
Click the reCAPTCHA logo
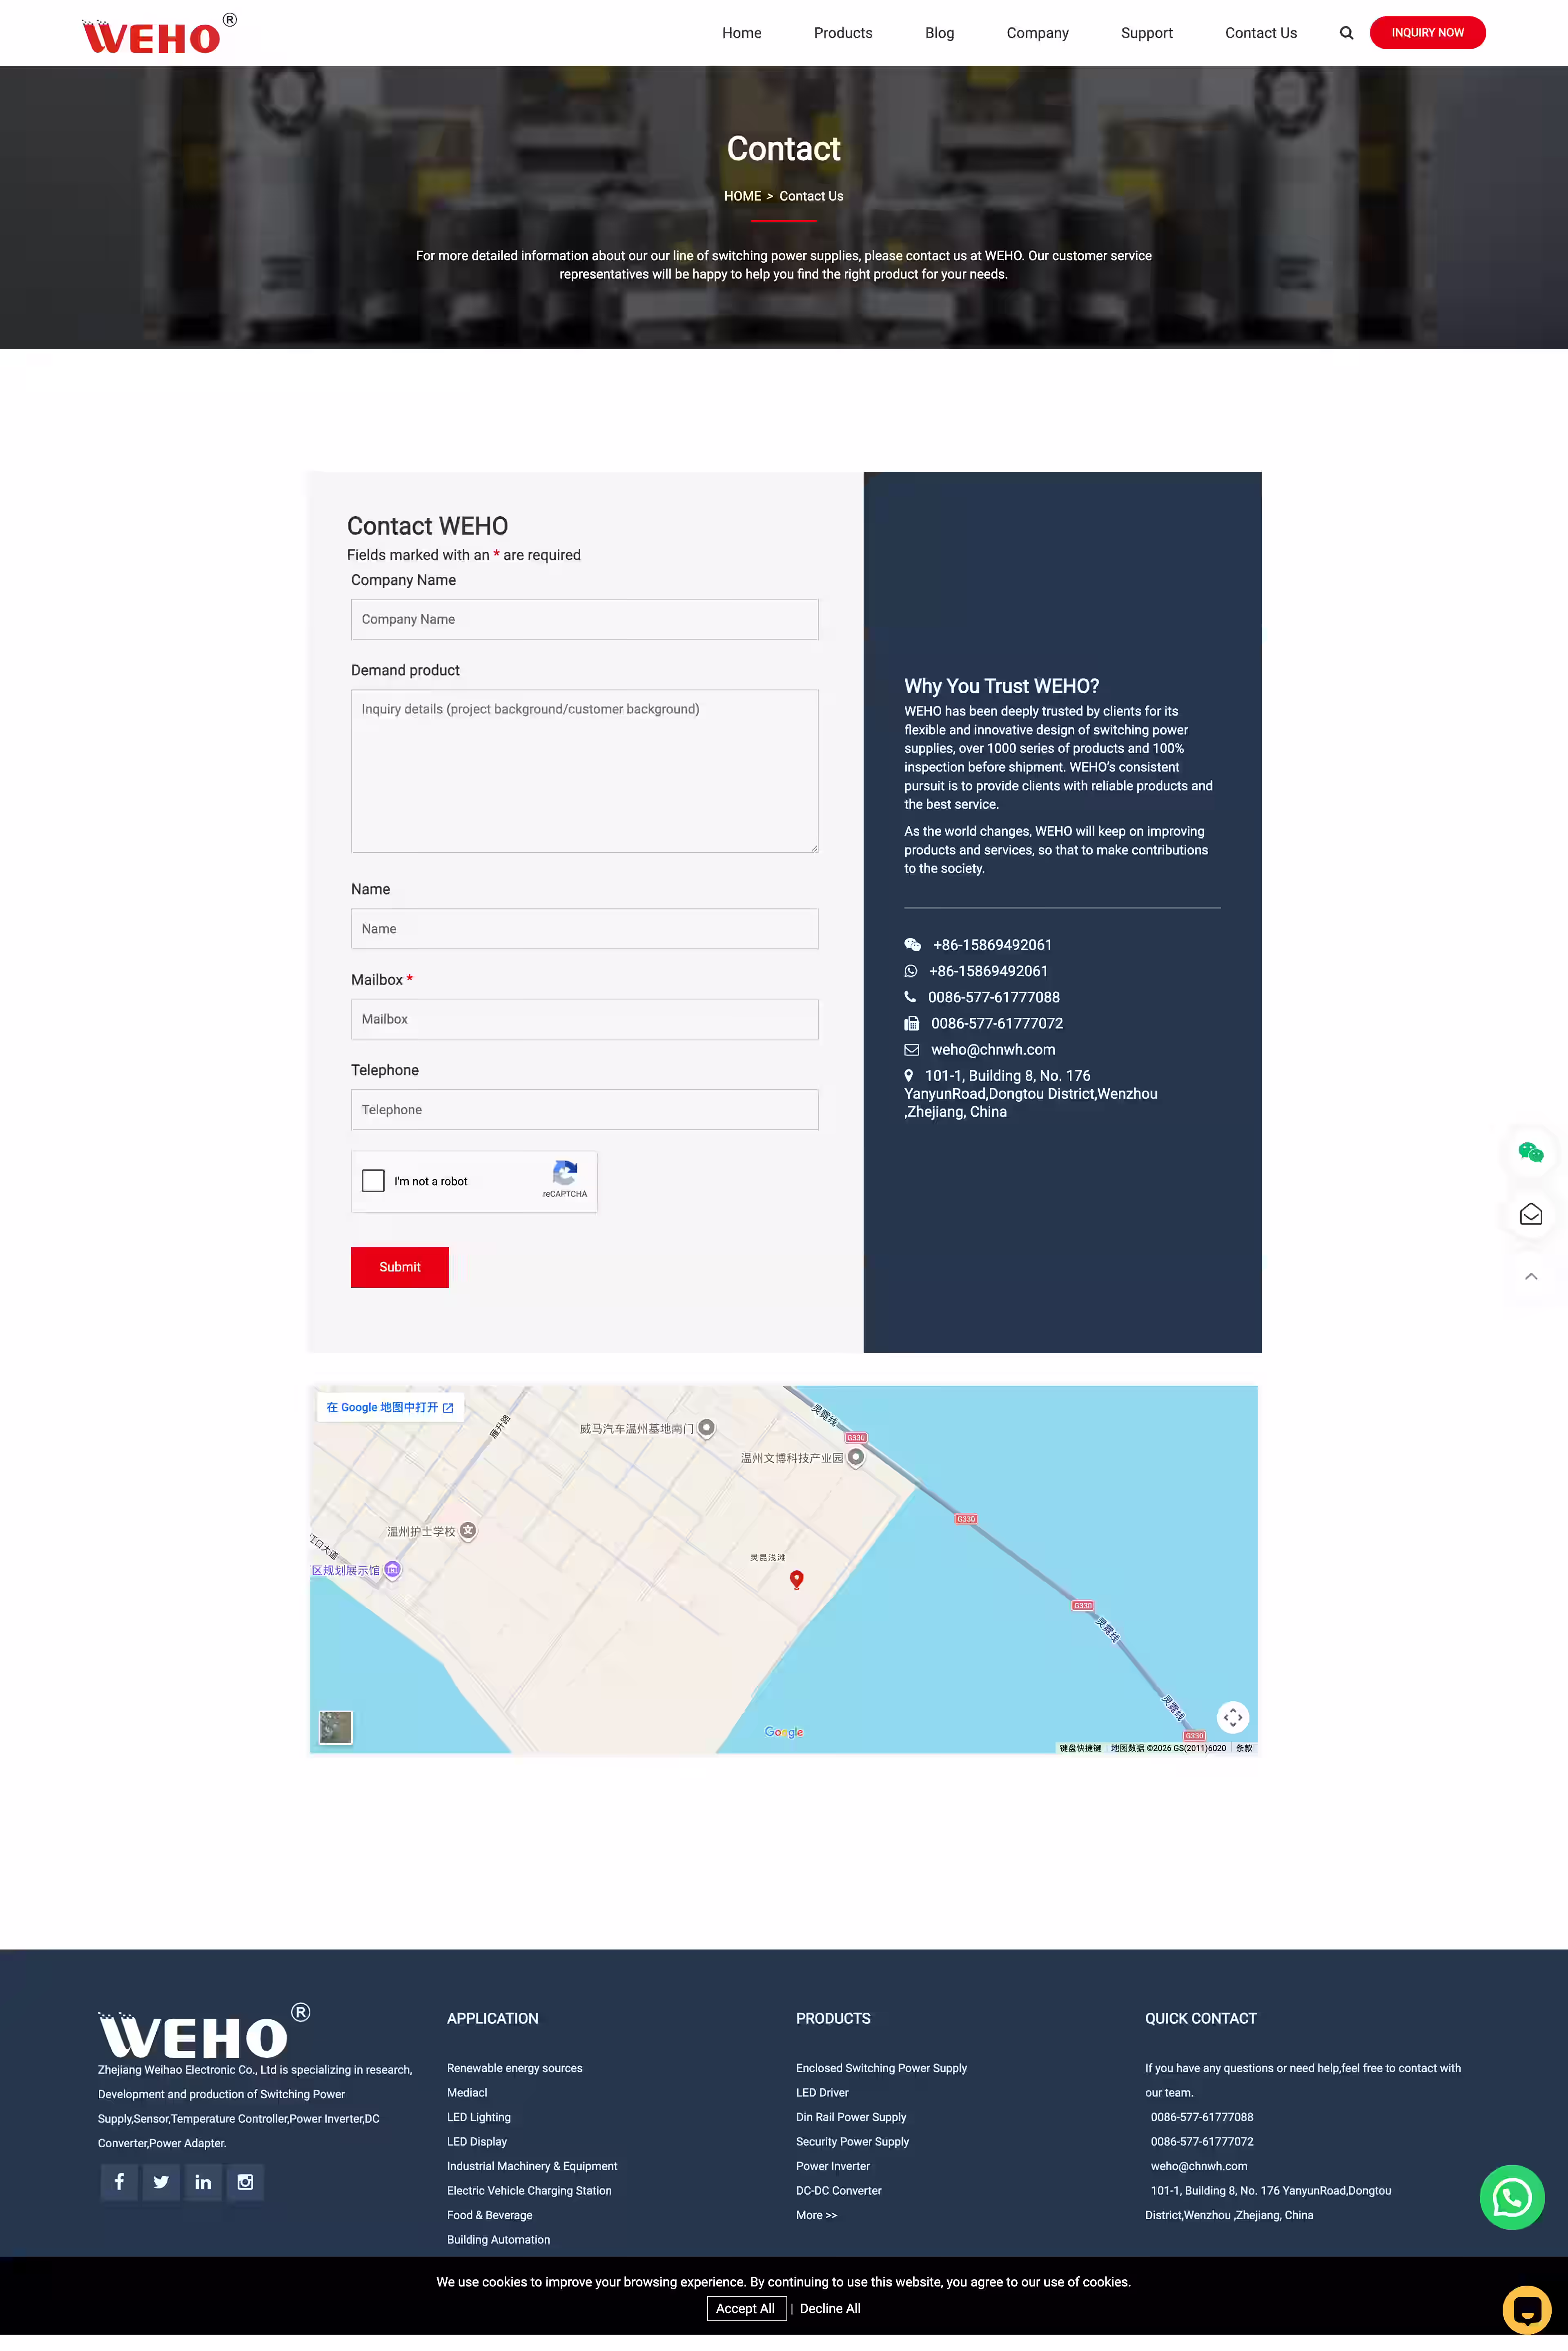pyautogui.click(x=565, y=1173)
